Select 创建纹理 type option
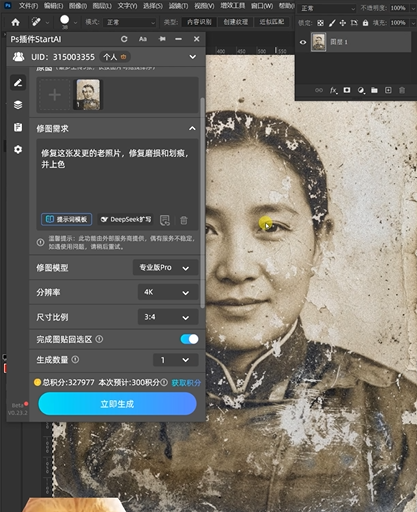Screen dimensions: 417x512 236,22
